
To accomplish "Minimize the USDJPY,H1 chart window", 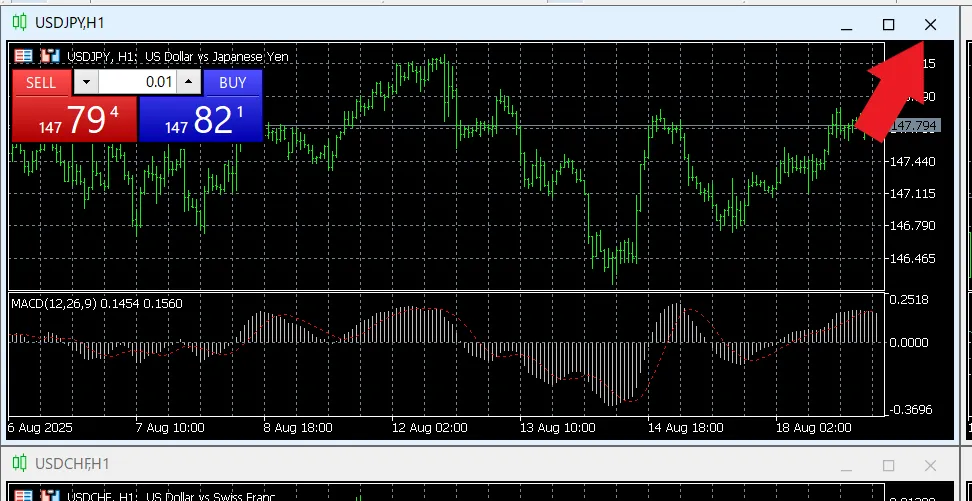I will (x=846, y=25).
